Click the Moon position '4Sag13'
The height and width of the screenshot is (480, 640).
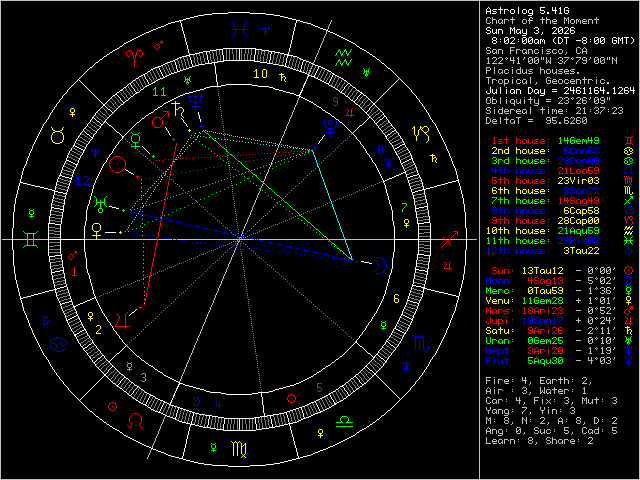[x=545, y=281]
